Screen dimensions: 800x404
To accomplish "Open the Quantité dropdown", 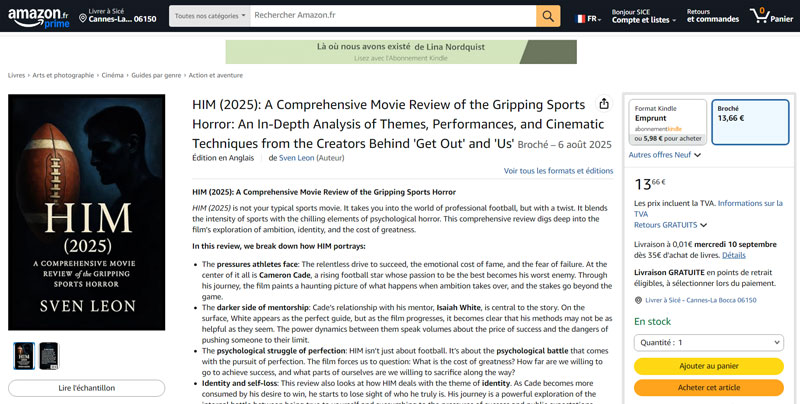I will tap(709, 343).
